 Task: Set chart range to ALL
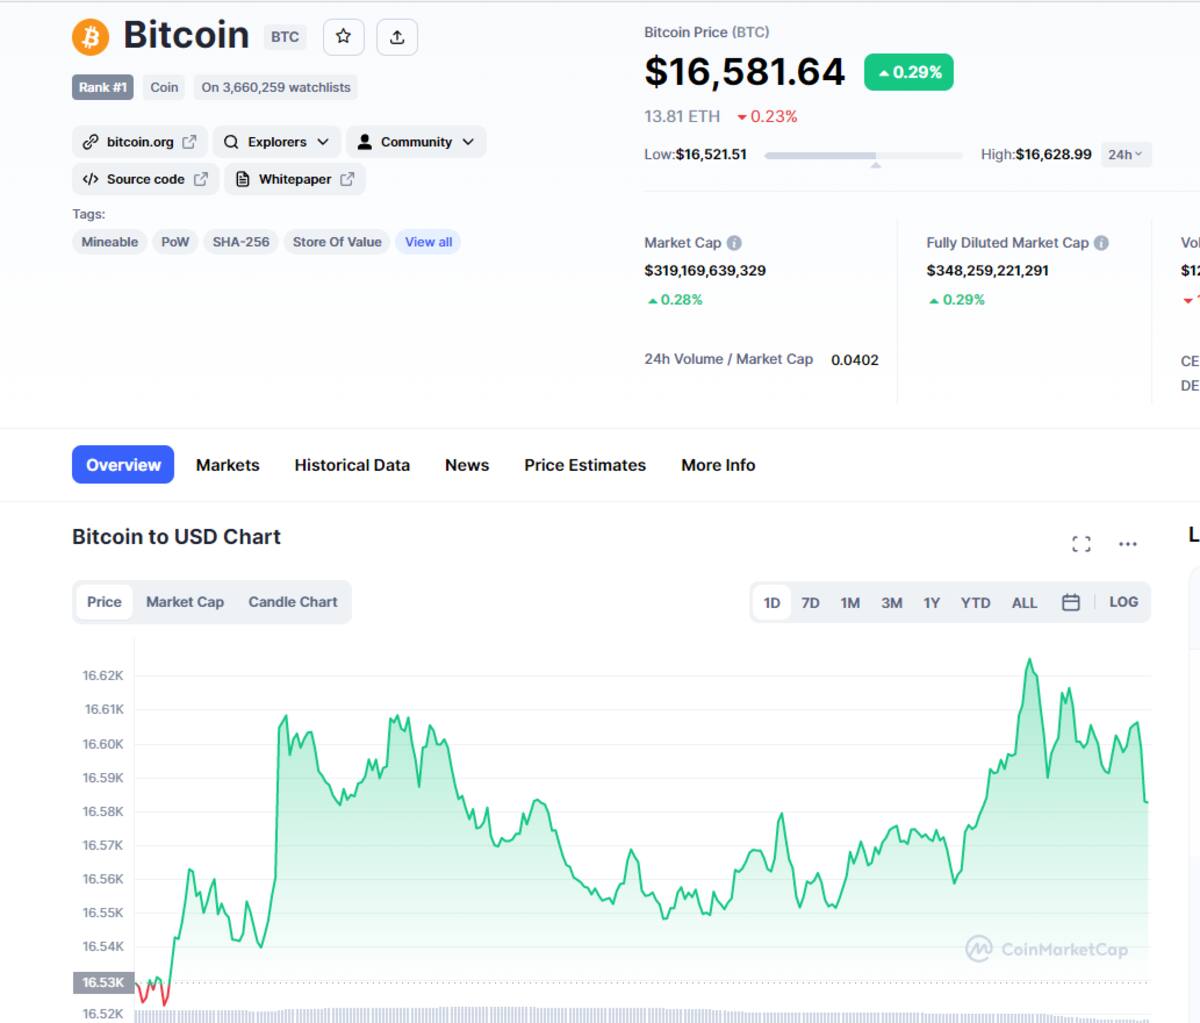pos(1024,603)
